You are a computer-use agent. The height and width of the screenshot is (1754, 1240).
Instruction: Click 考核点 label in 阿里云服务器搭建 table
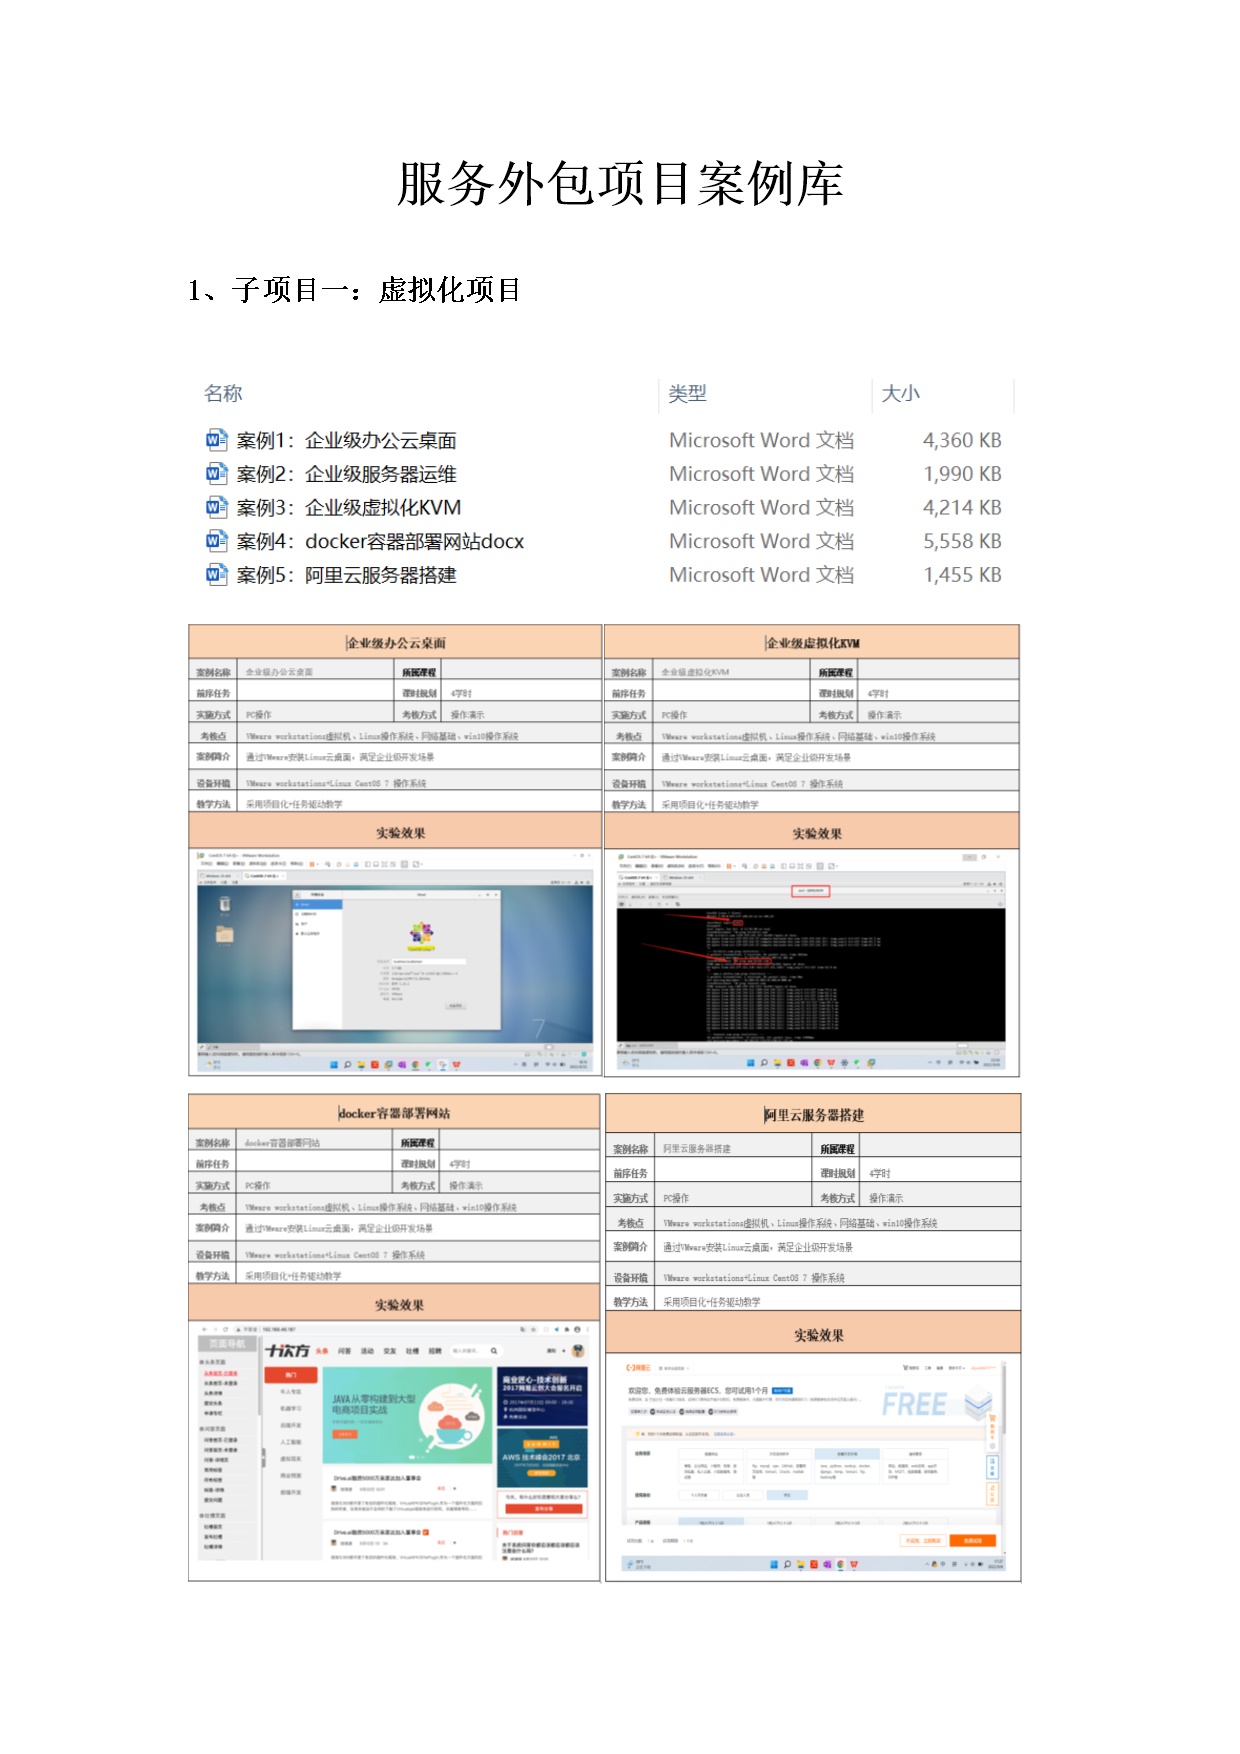(630, 1223)
